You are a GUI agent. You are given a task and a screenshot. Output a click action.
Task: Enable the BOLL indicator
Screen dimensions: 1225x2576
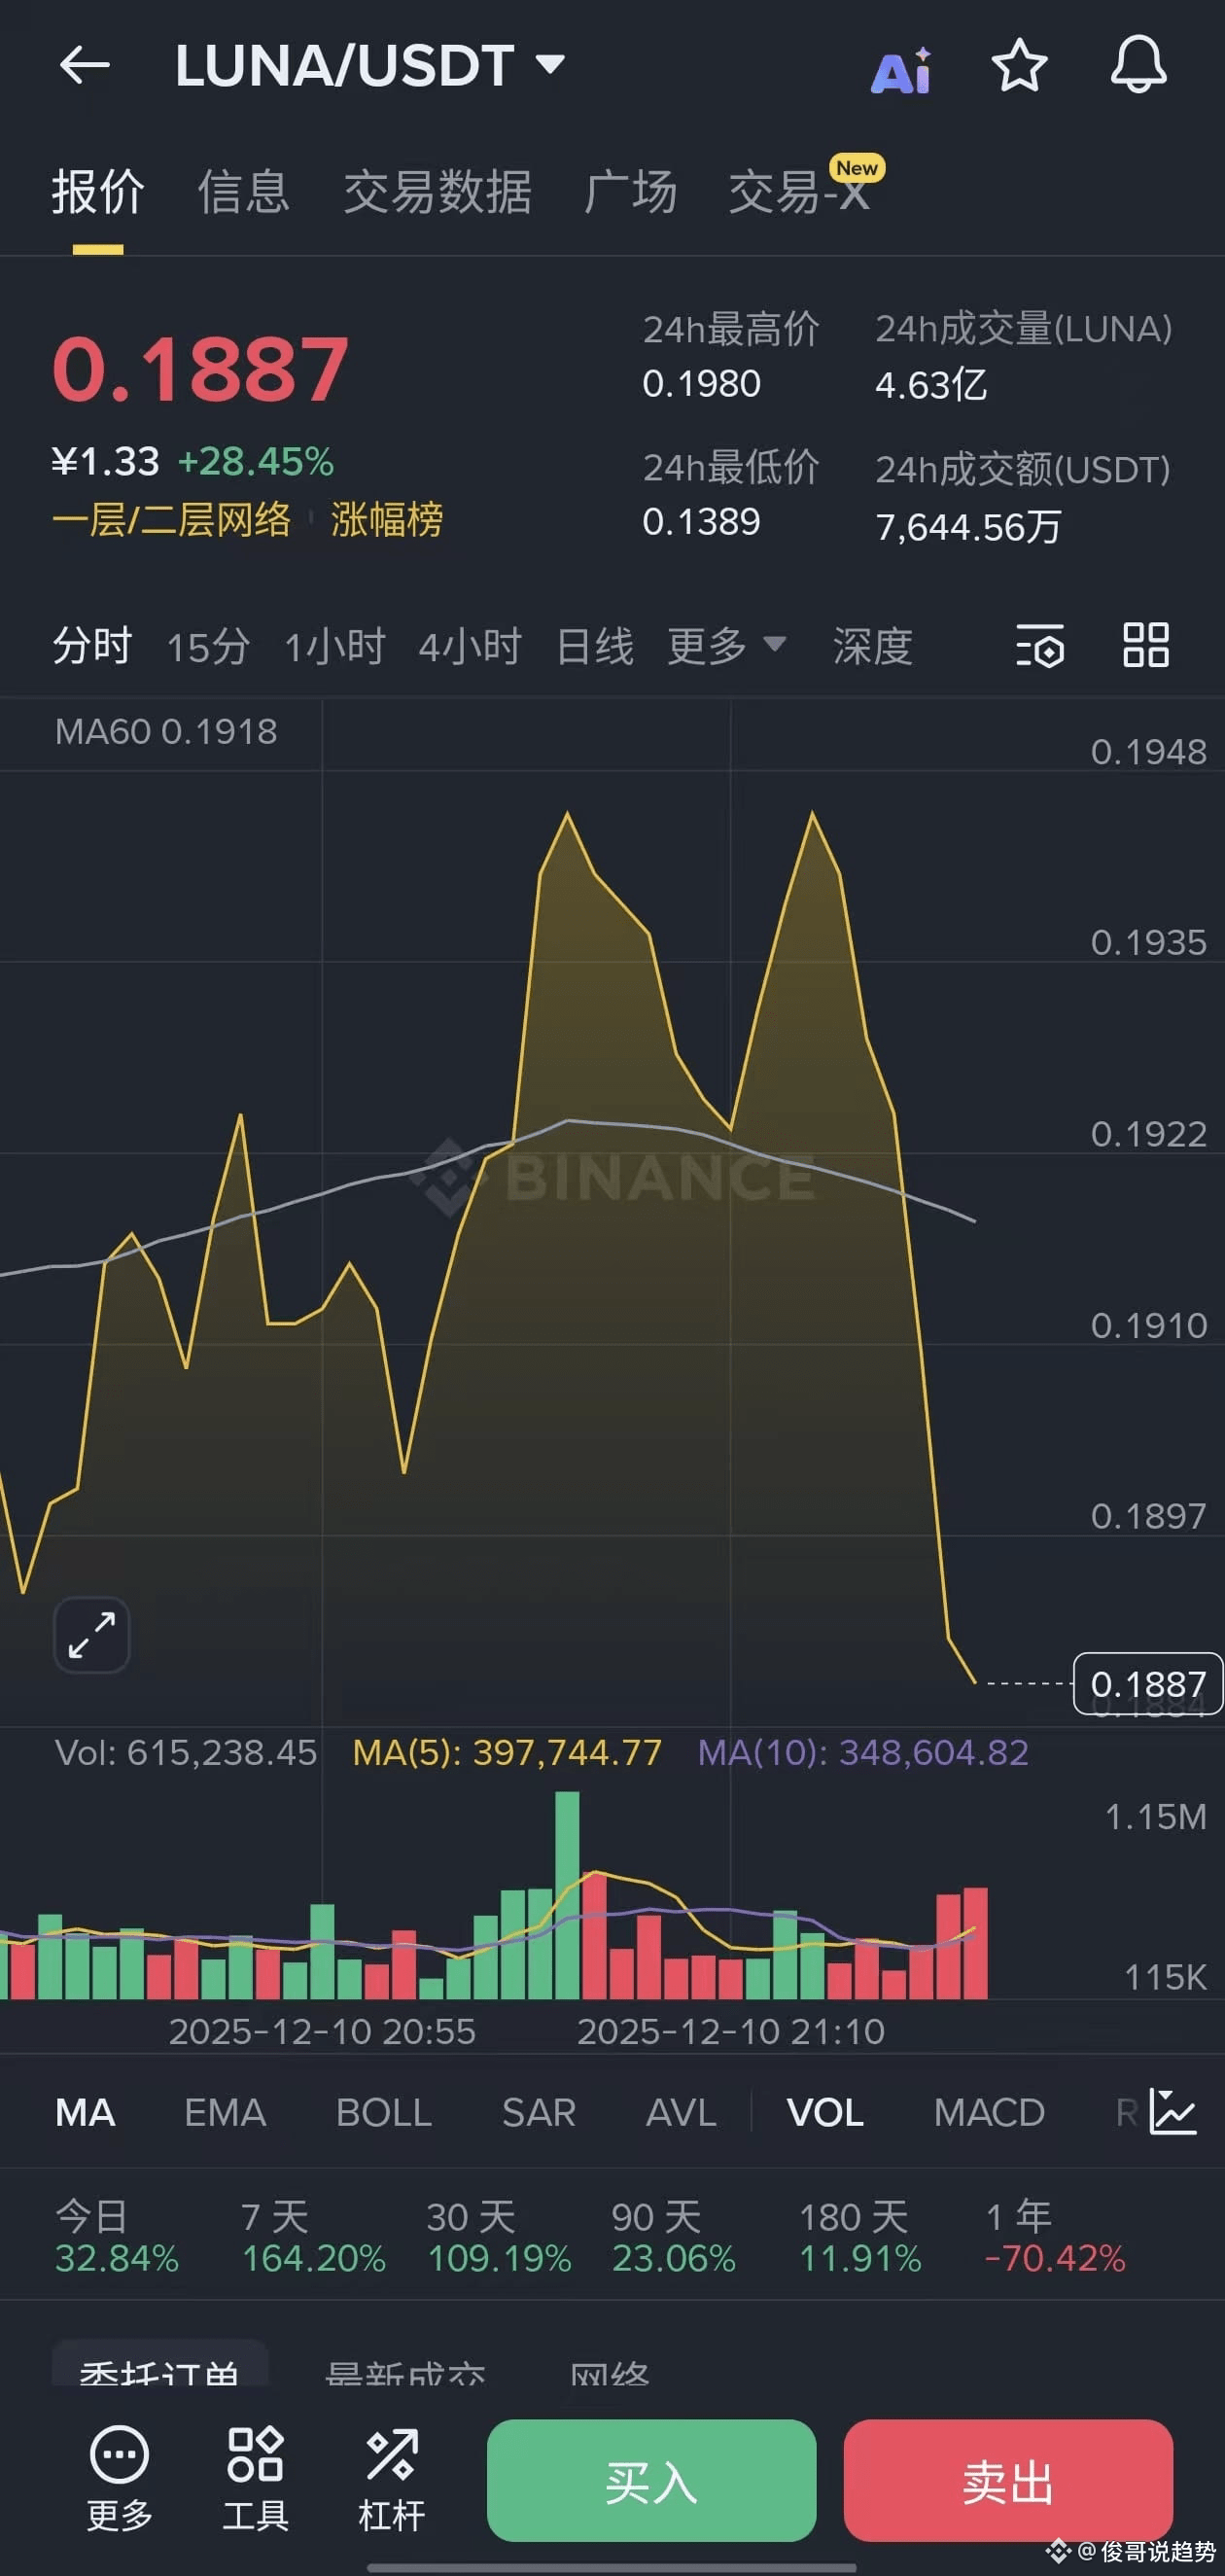pyautogui.click(x=384, y=2112)
